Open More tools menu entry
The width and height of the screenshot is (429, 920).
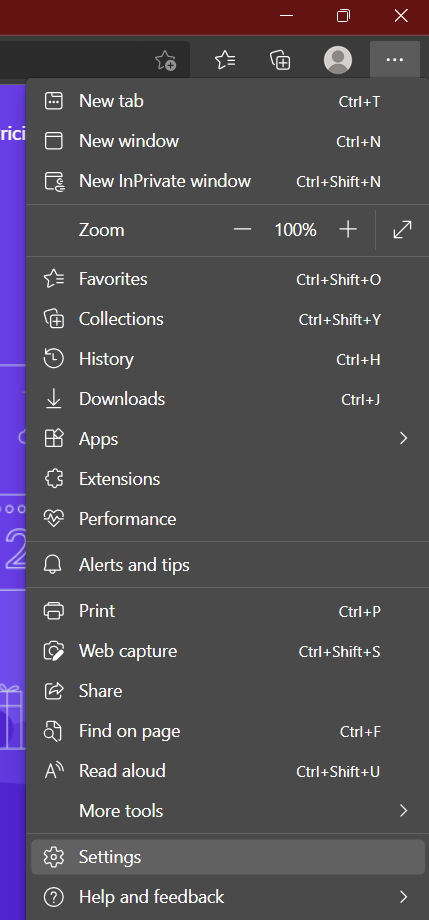pos(228,811)
